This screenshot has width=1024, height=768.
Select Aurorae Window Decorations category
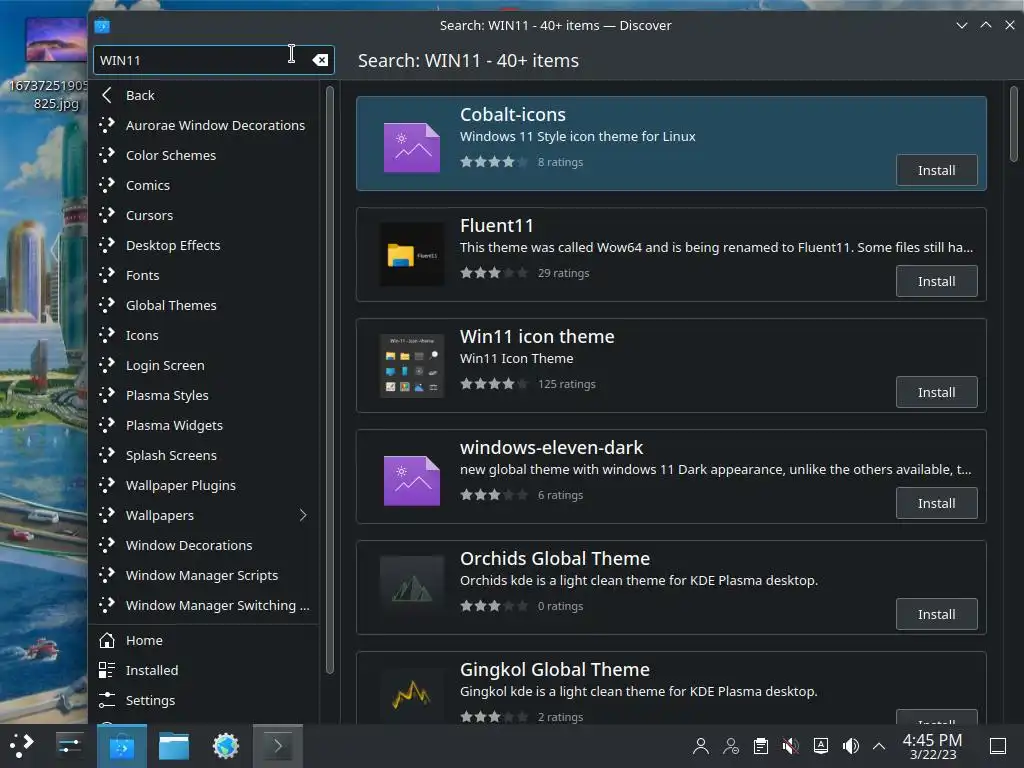click(x=205, y=125)
